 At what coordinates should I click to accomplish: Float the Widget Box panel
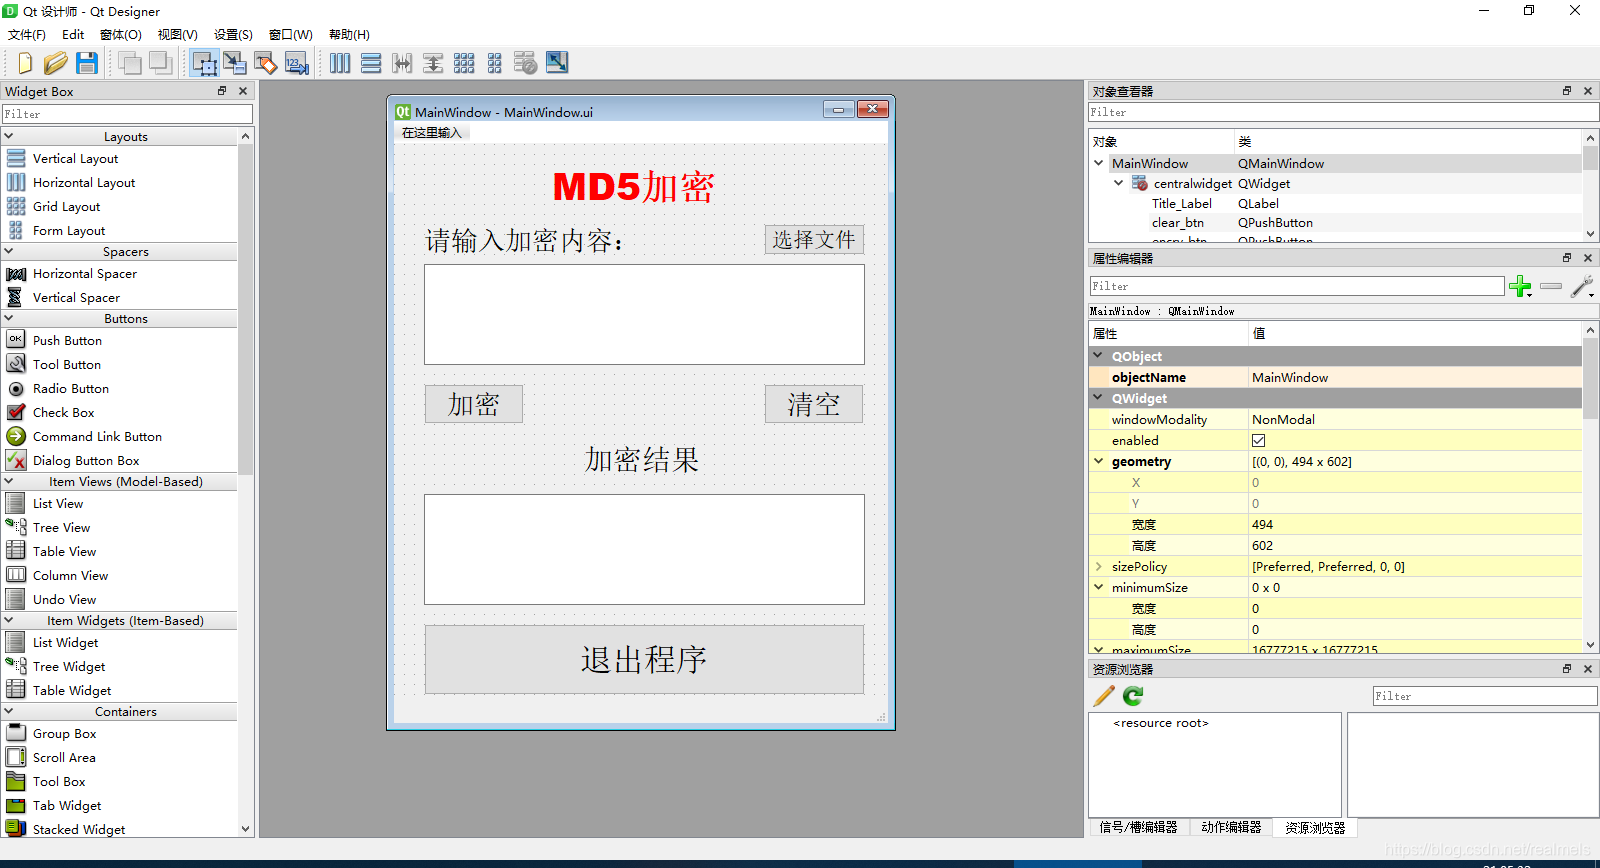(222, 91)
